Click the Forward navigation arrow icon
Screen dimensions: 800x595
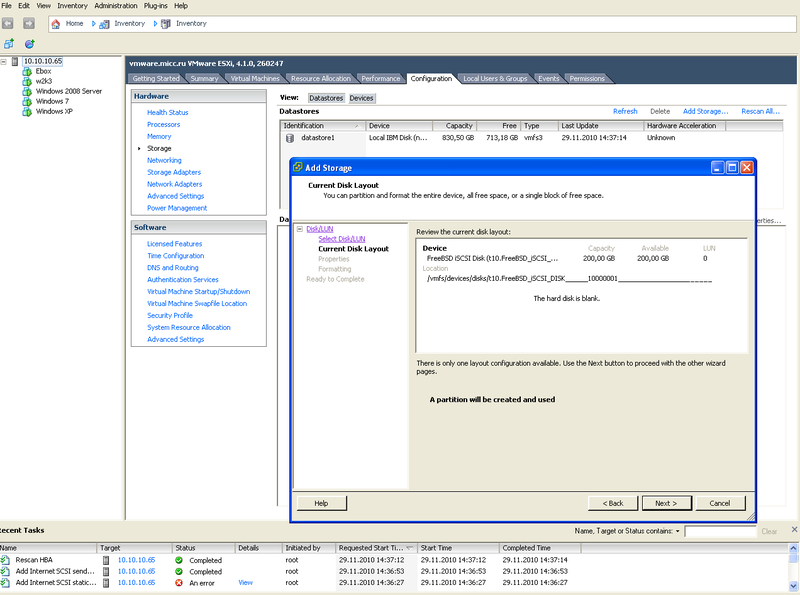click(29, 23)
